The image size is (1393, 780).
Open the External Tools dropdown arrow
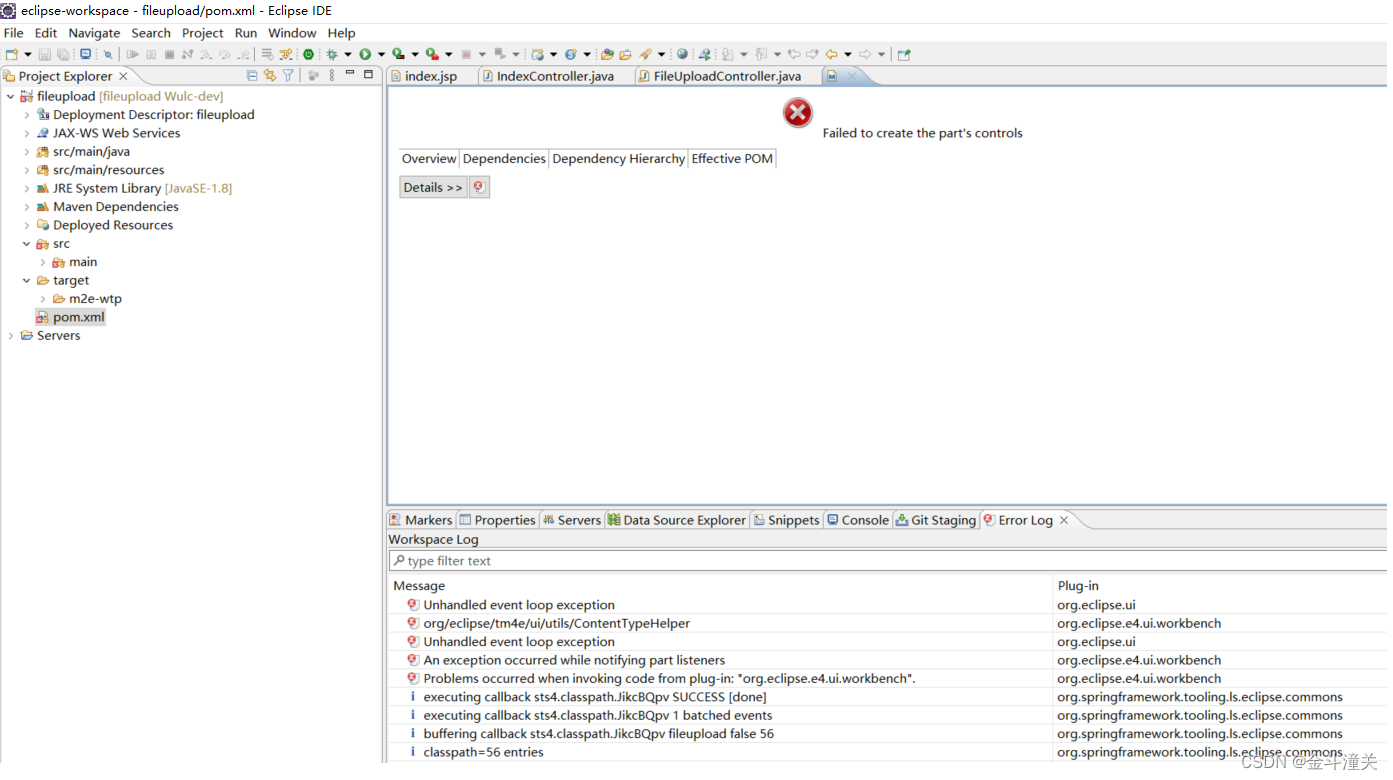[x=448, y=55]
